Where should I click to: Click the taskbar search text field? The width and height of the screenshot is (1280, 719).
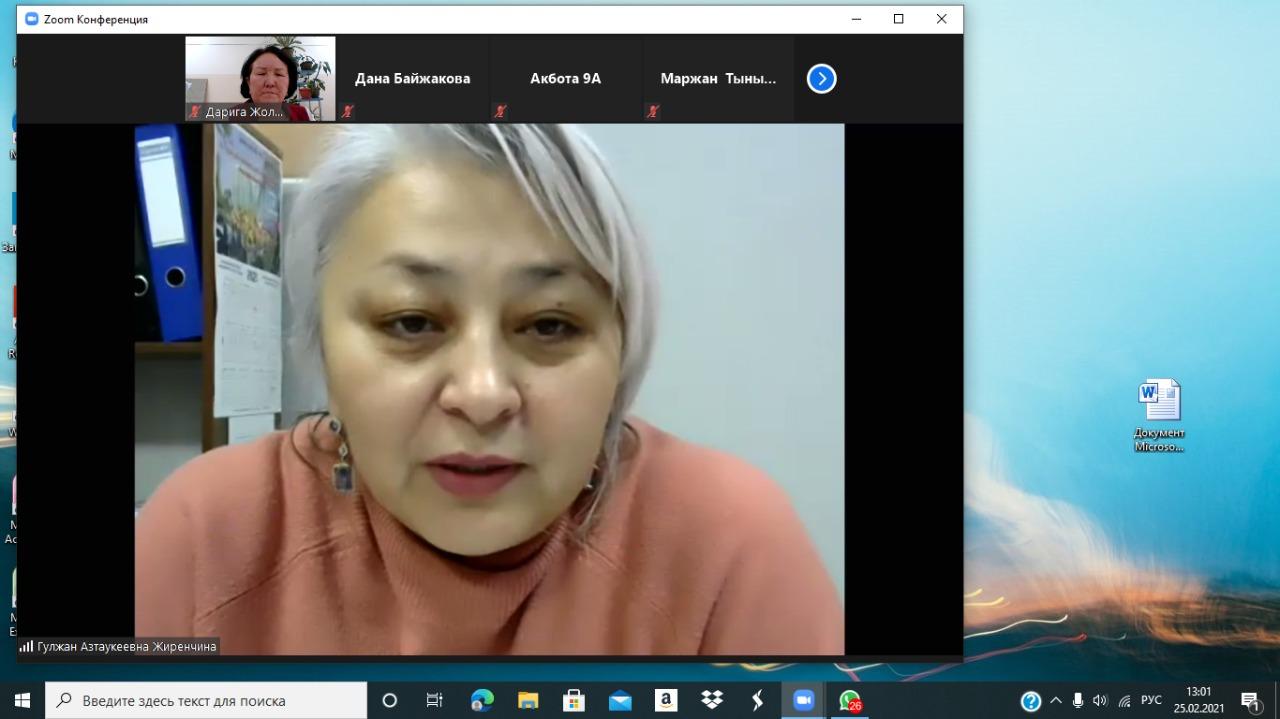coord(210,700)
